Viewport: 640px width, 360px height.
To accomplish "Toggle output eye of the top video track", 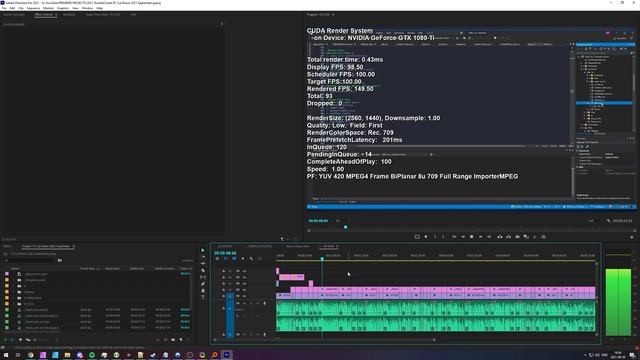I will click(244, 271).
